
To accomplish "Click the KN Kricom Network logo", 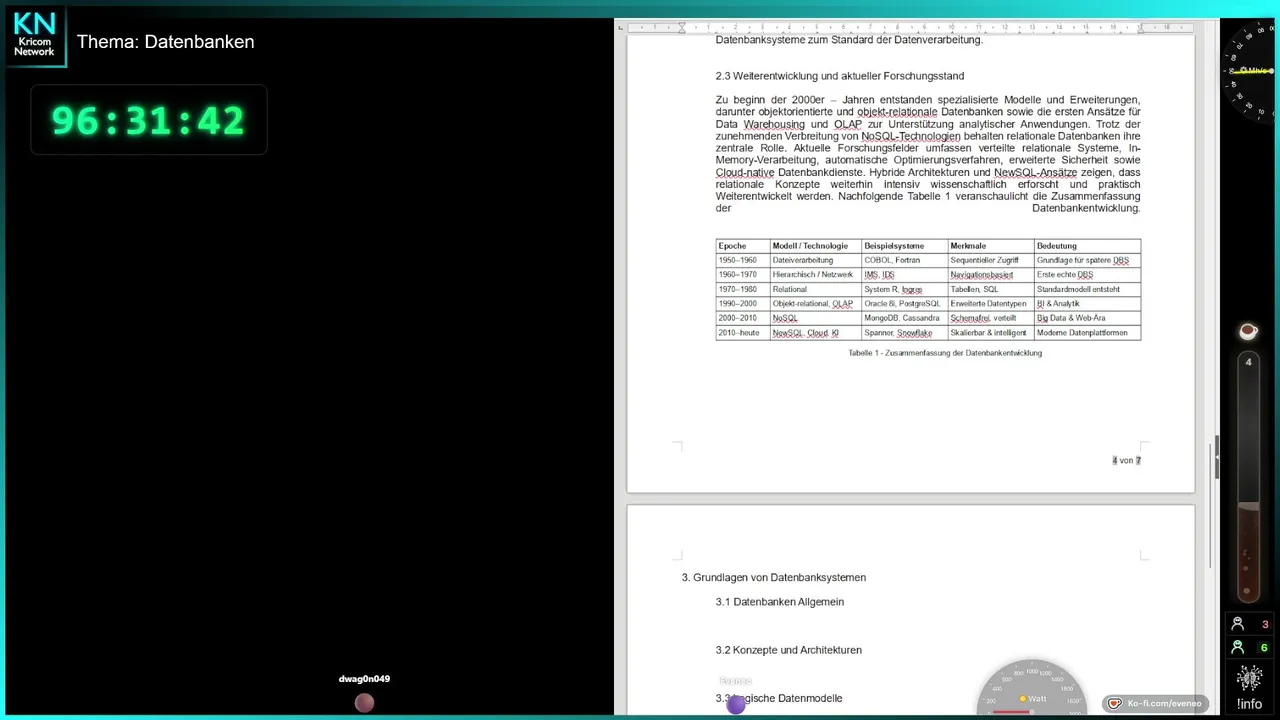I will pyautogui.click(x=35, y=35).
